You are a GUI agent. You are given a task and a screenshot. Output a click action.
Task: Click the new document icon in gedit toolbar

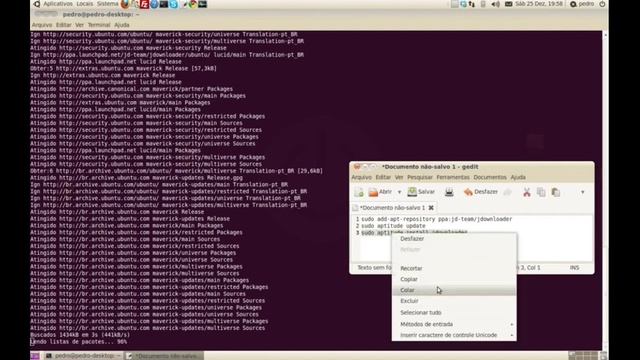pos(359,192)
